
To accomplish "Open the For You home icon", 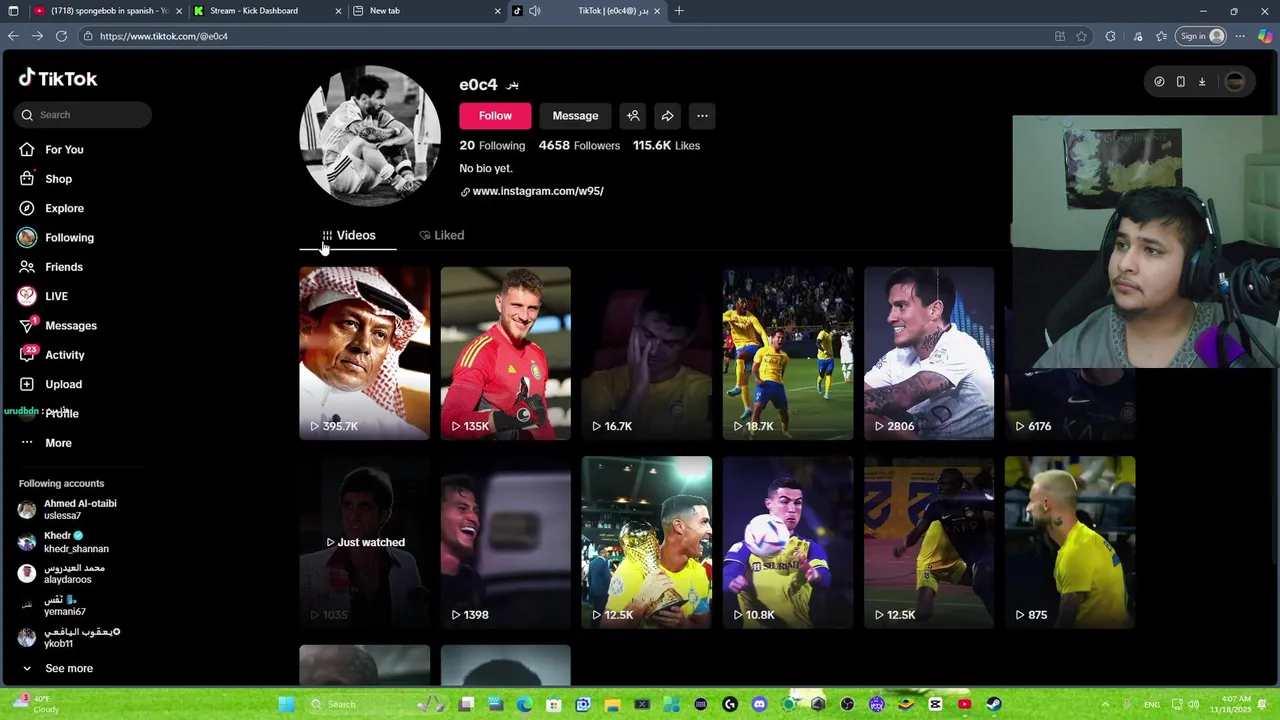I will tap(27, 149).
